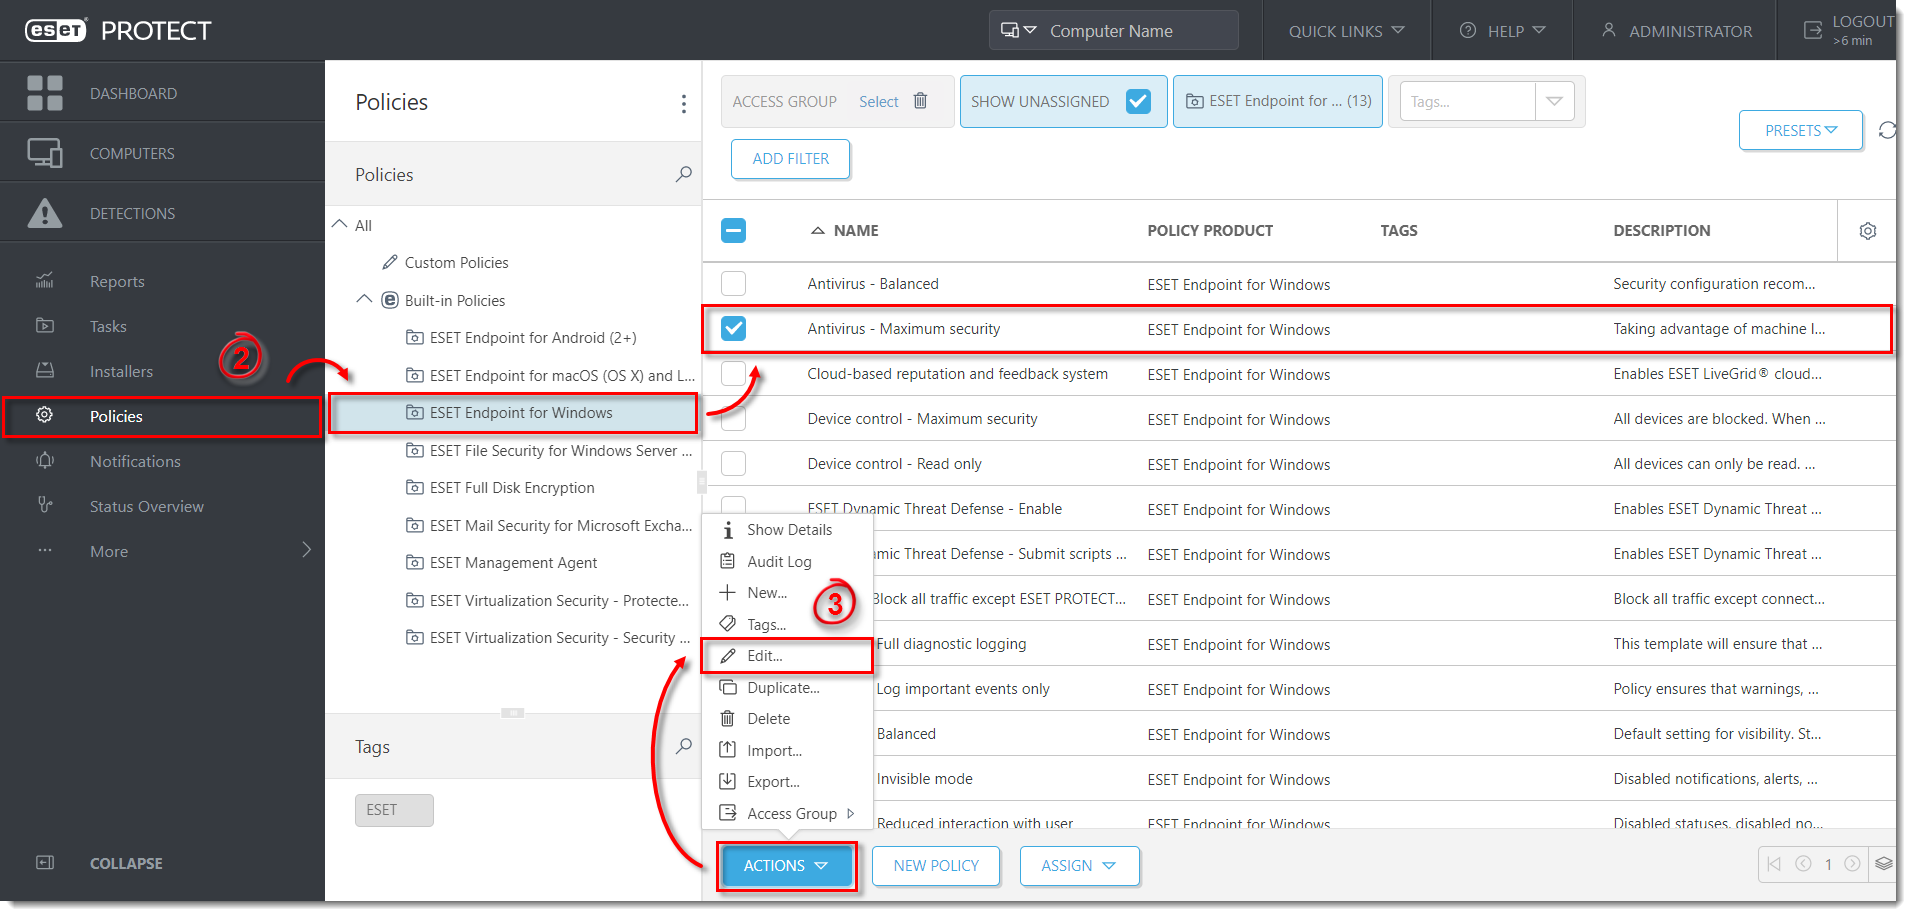
Task: Choose Duplicate... from context menu
Action: click(788, 688)
